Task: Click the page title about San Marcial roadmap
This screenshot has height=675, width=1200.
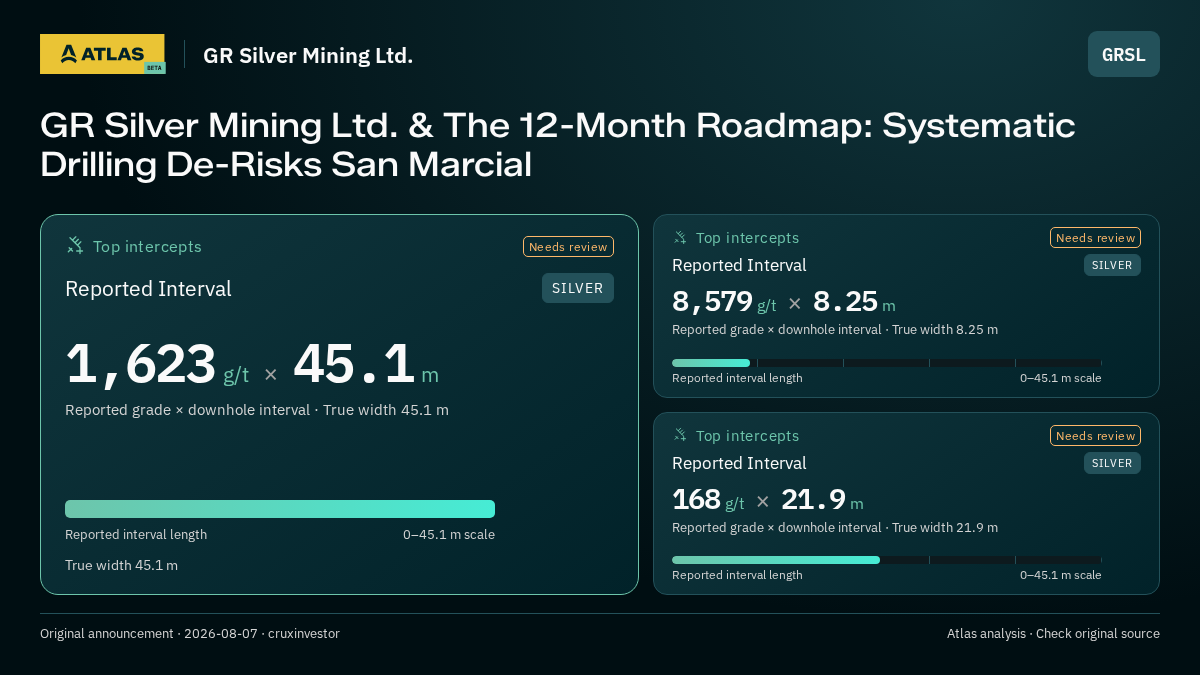Action: [558, 144]
